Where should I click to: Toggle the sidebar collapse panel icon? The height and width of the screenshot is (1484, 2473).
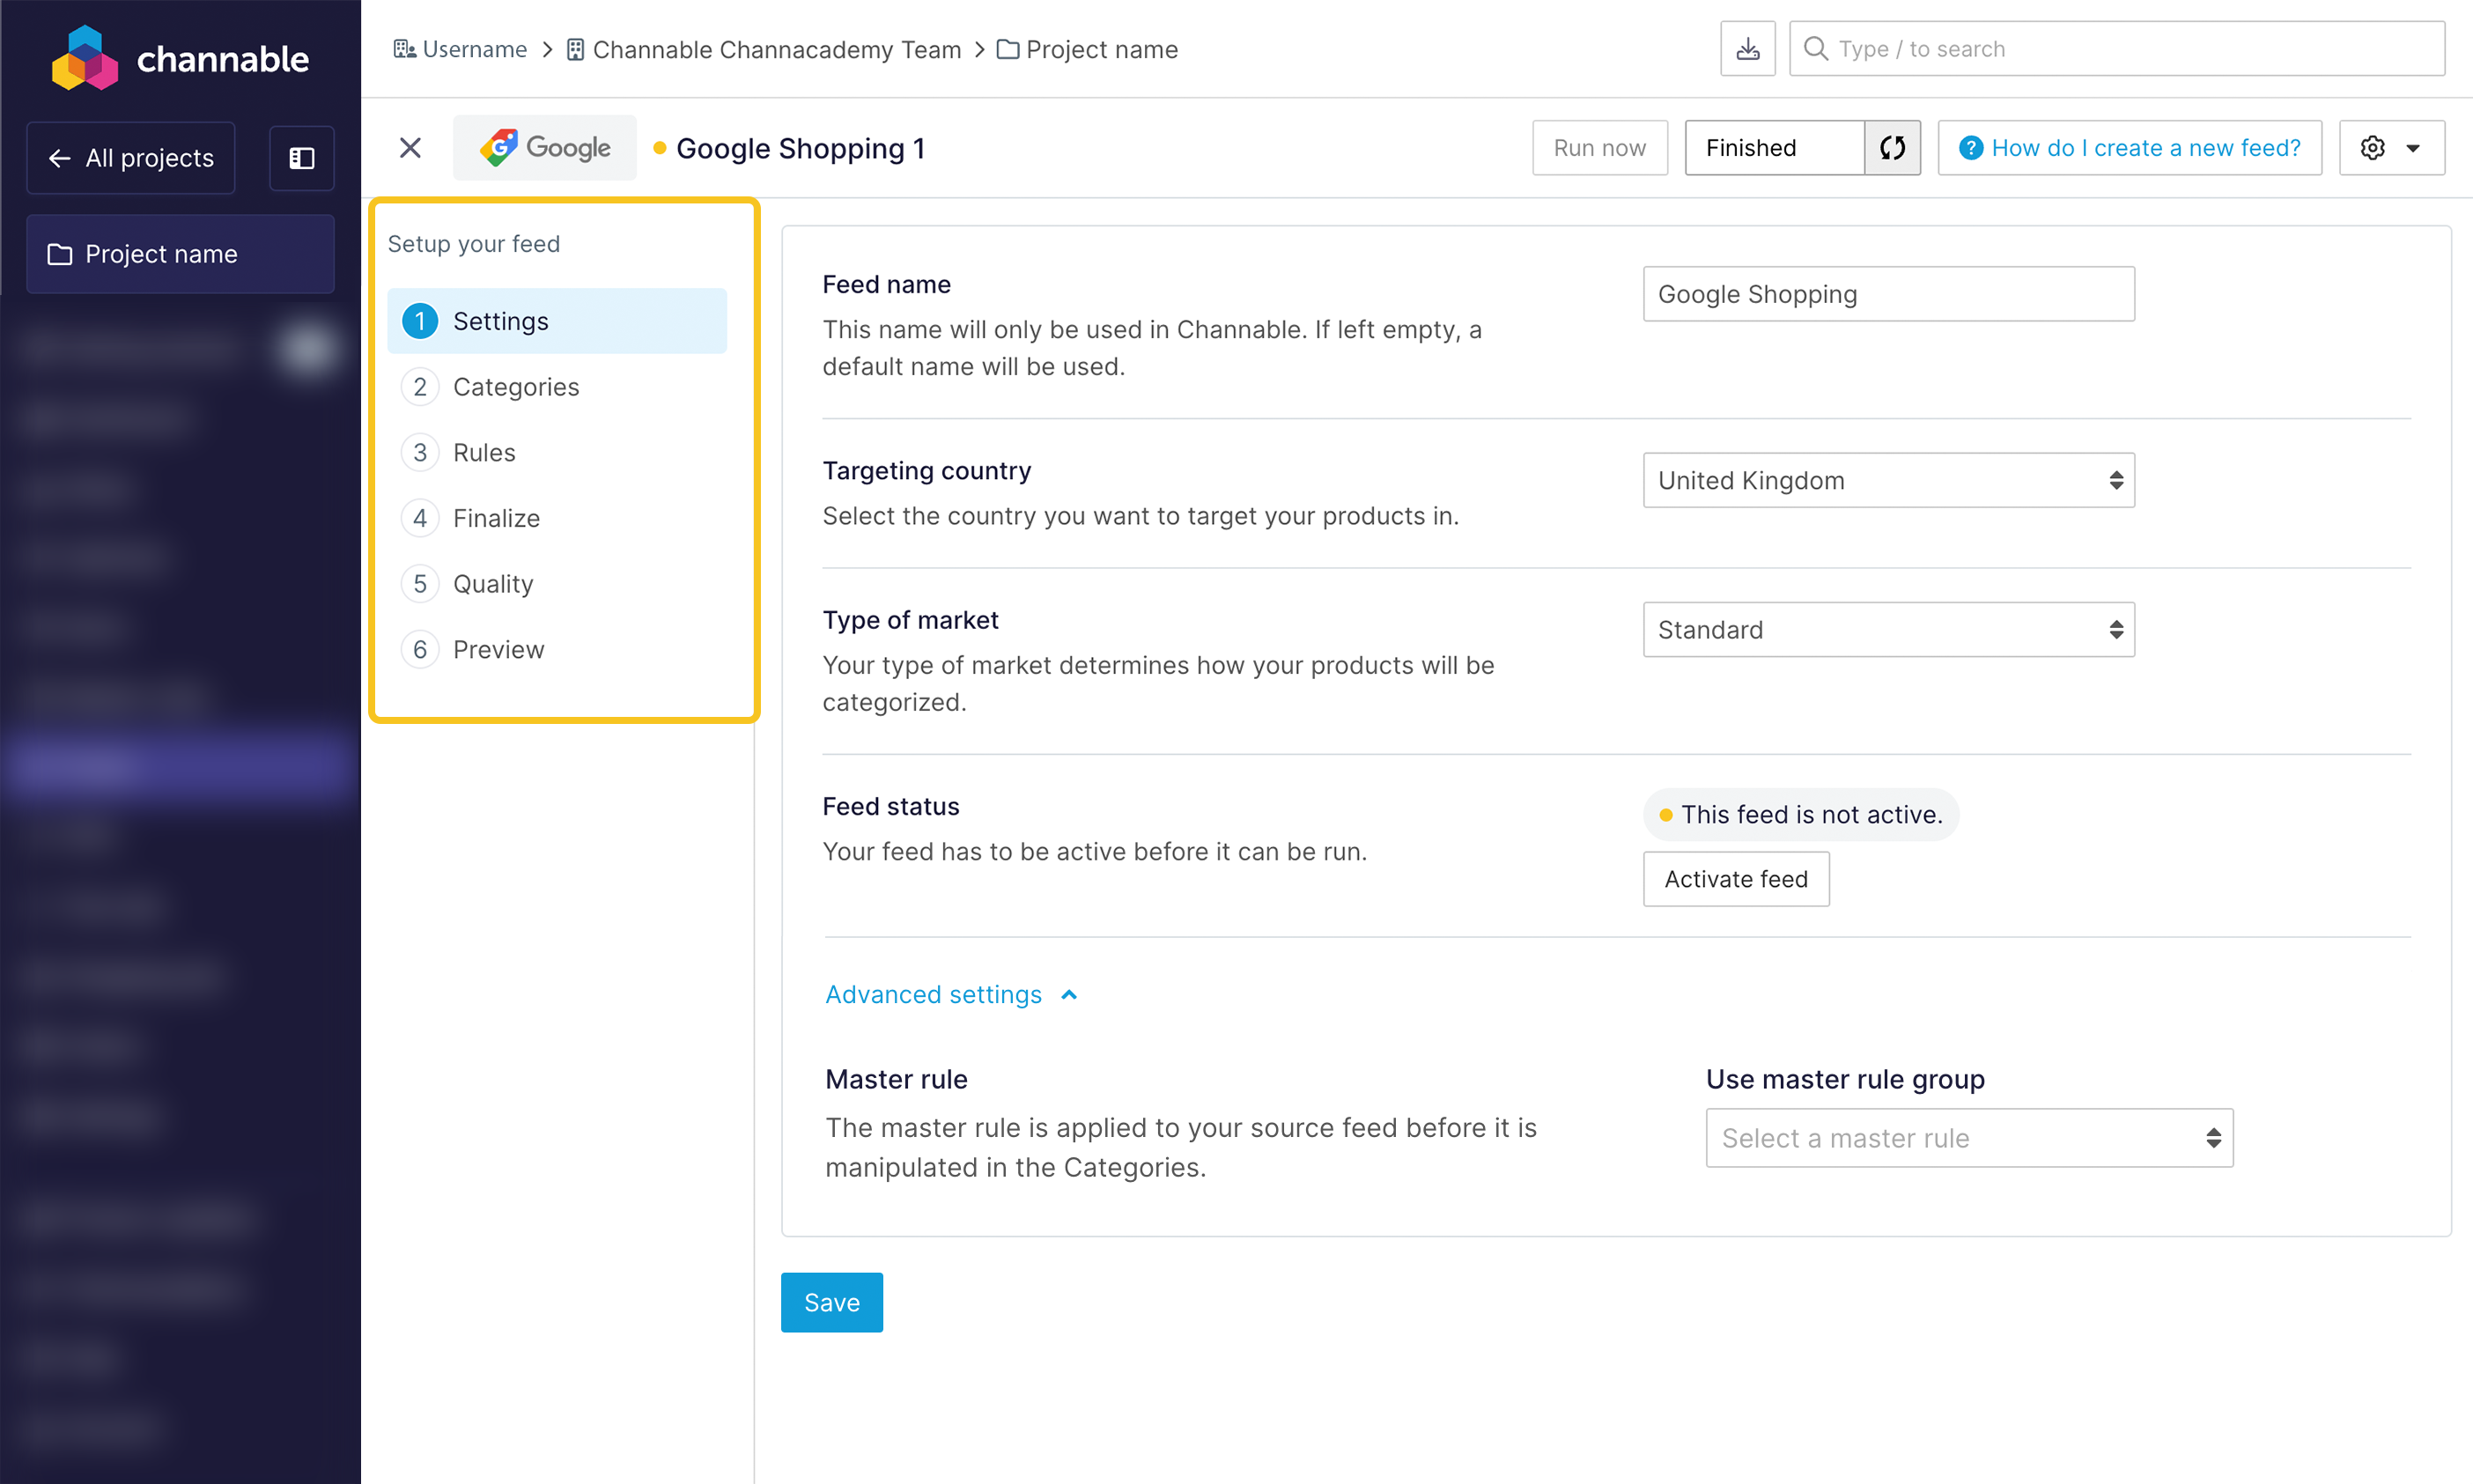point(301,158)
